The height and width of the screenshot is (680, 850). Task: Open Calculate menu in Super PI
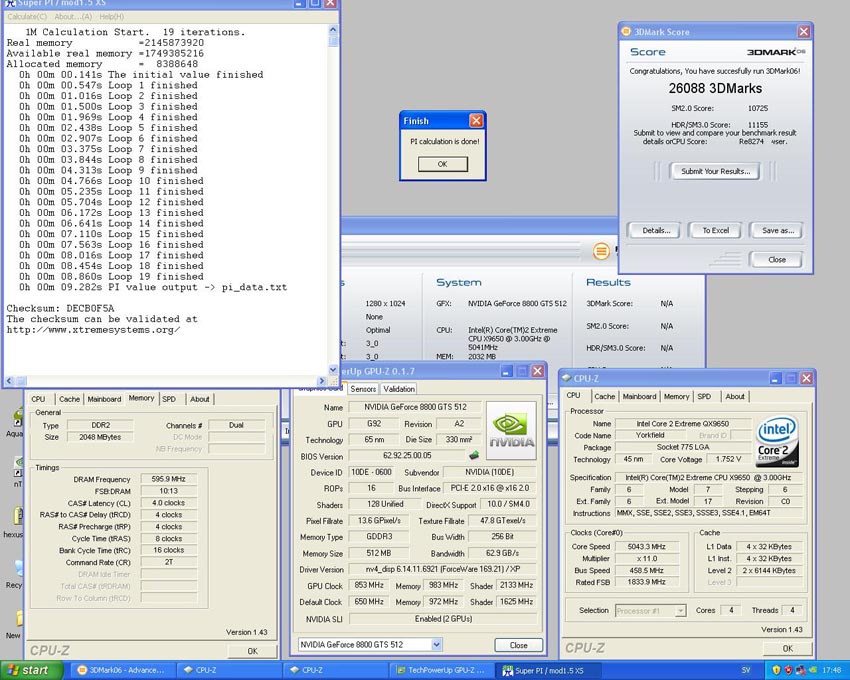pos(27,17)
